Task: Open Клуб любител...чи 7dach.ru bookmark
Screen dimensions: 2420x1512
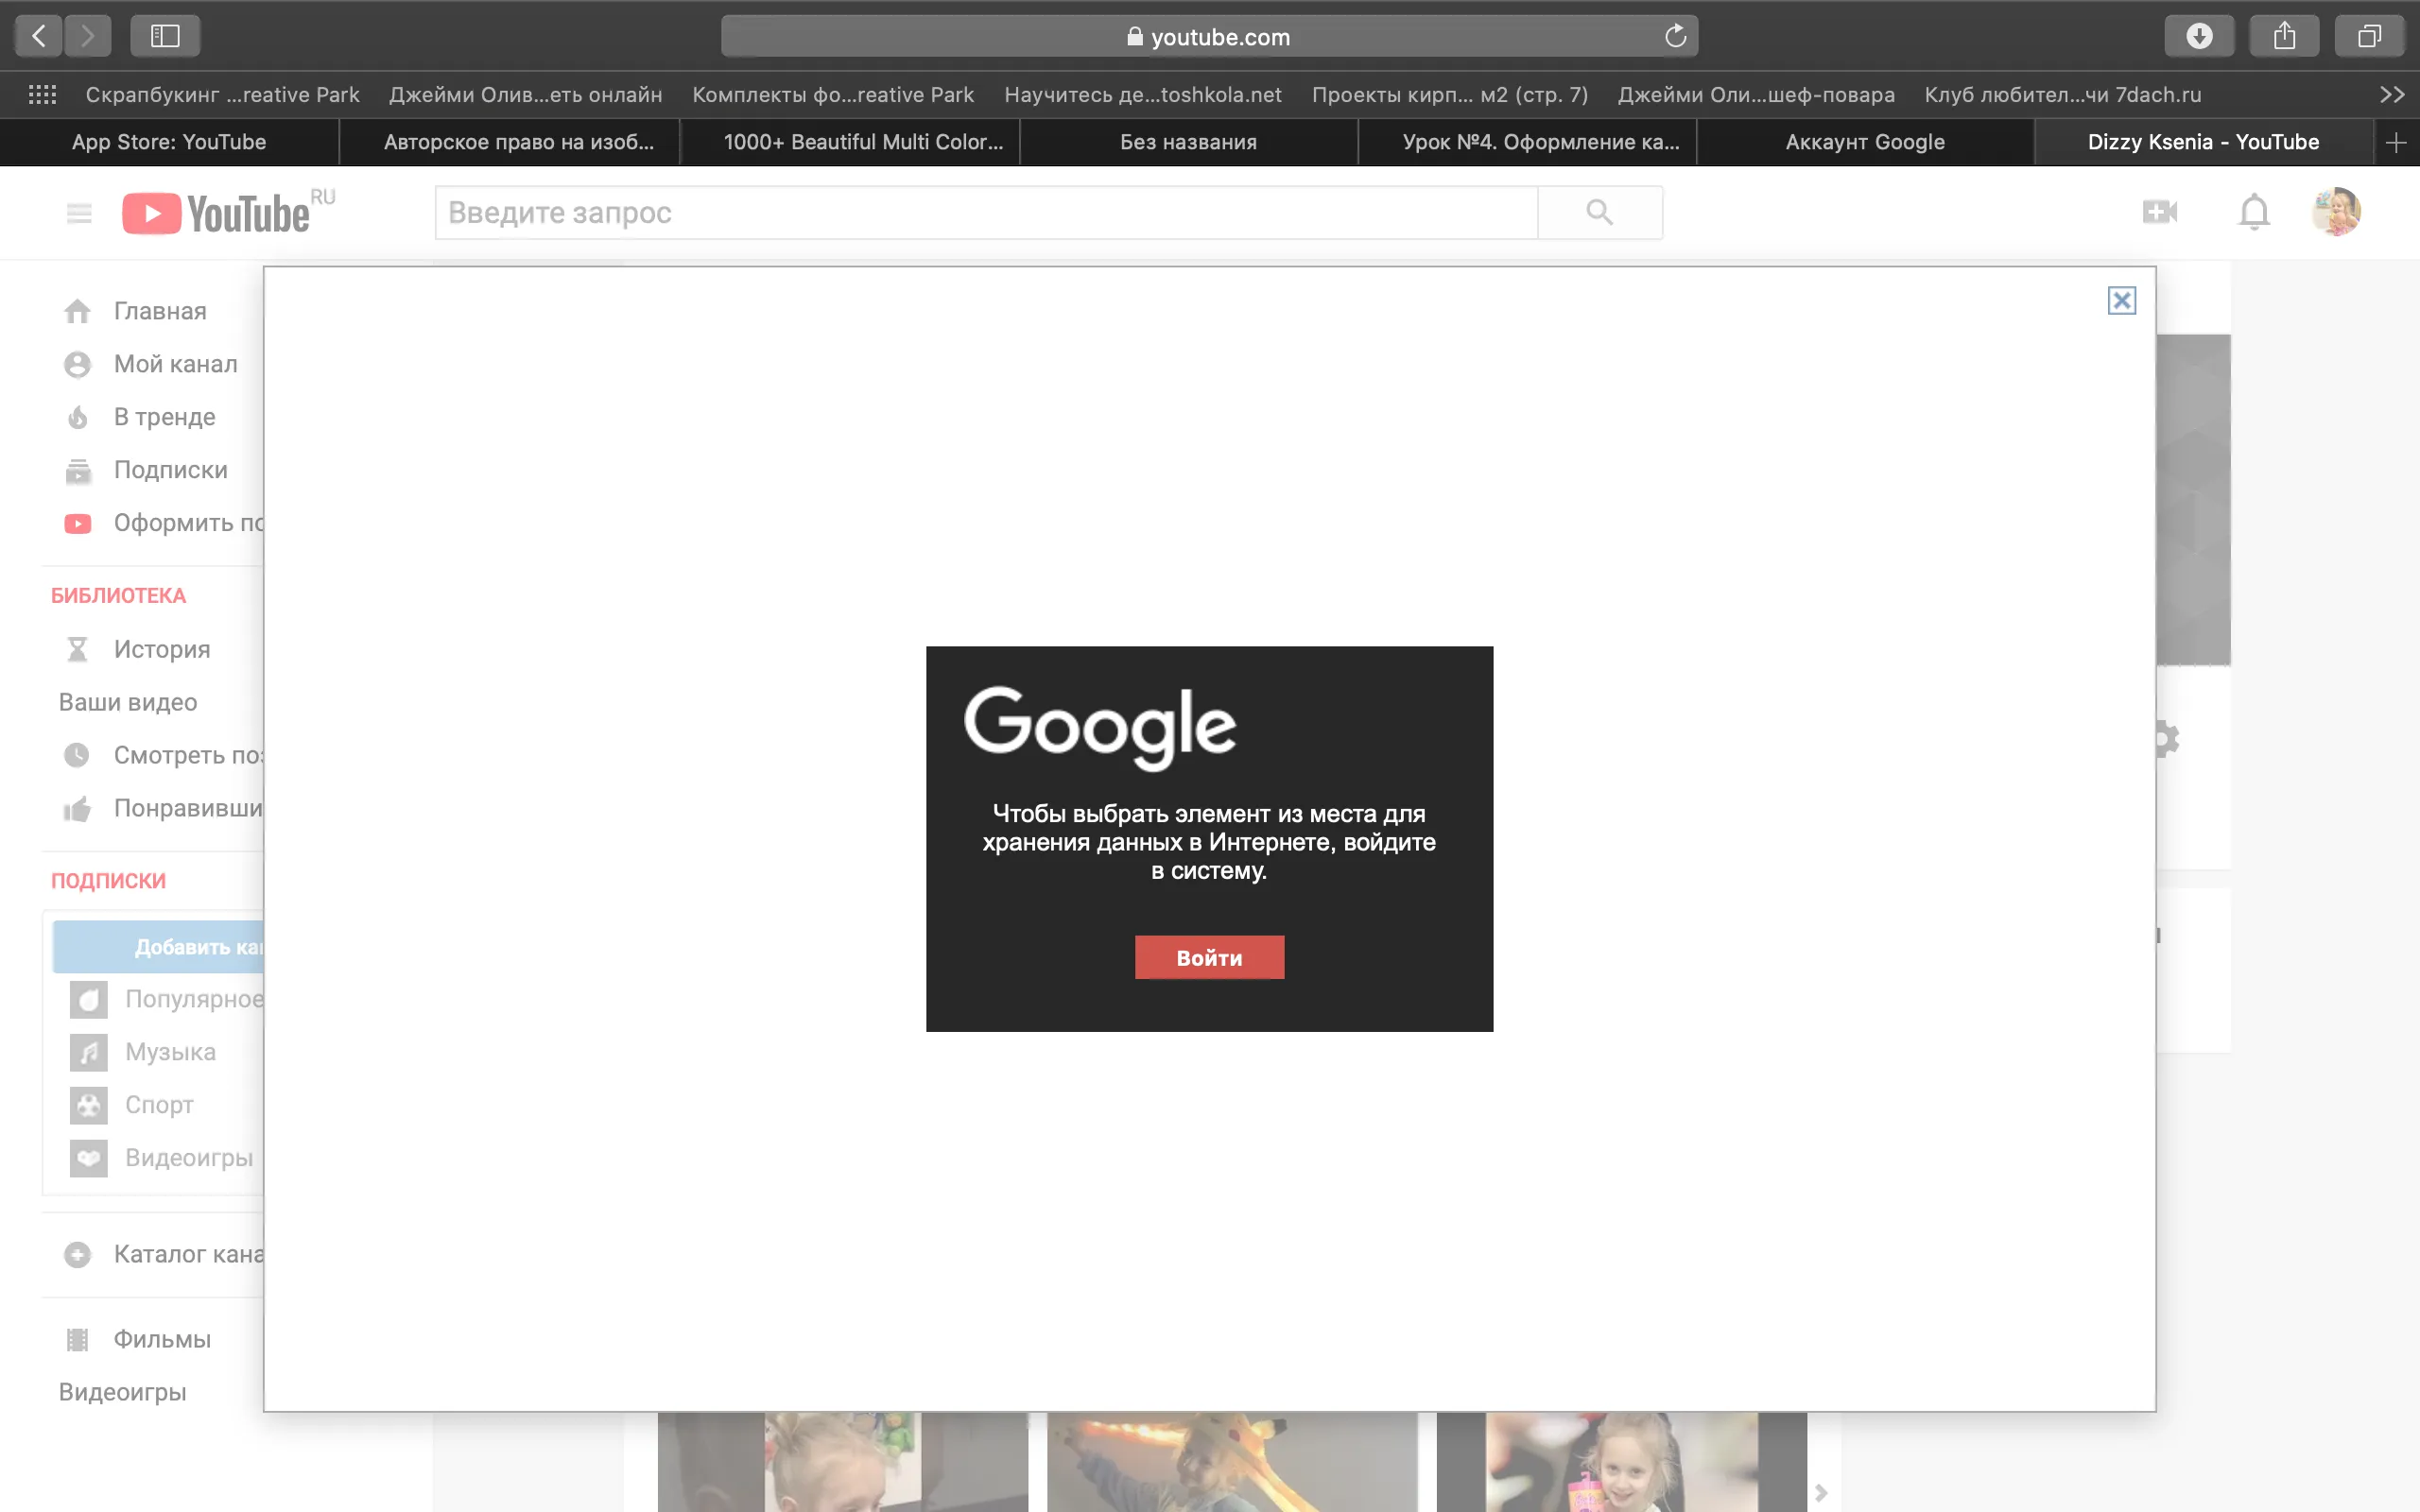Action: tap(2063, 94)
